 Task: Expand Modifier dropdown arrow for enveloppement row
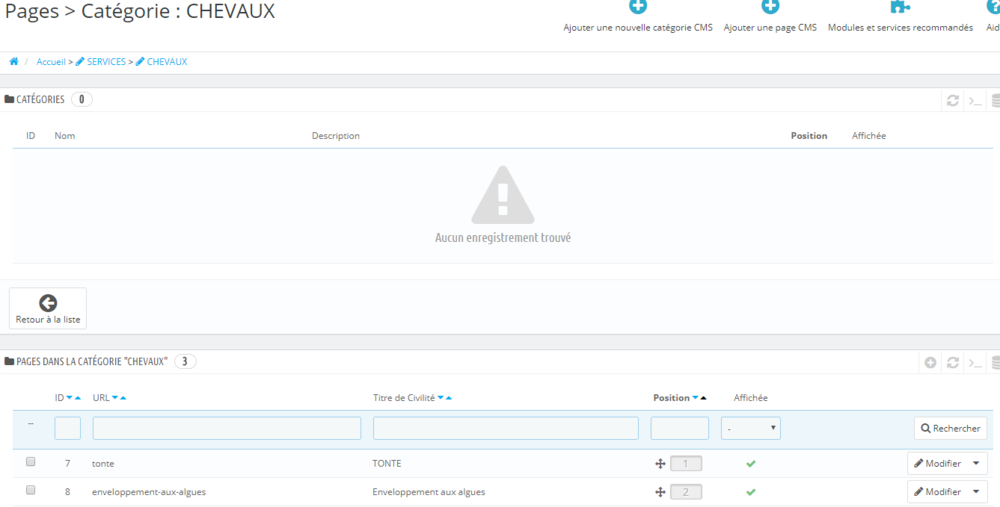coord(976,492)
